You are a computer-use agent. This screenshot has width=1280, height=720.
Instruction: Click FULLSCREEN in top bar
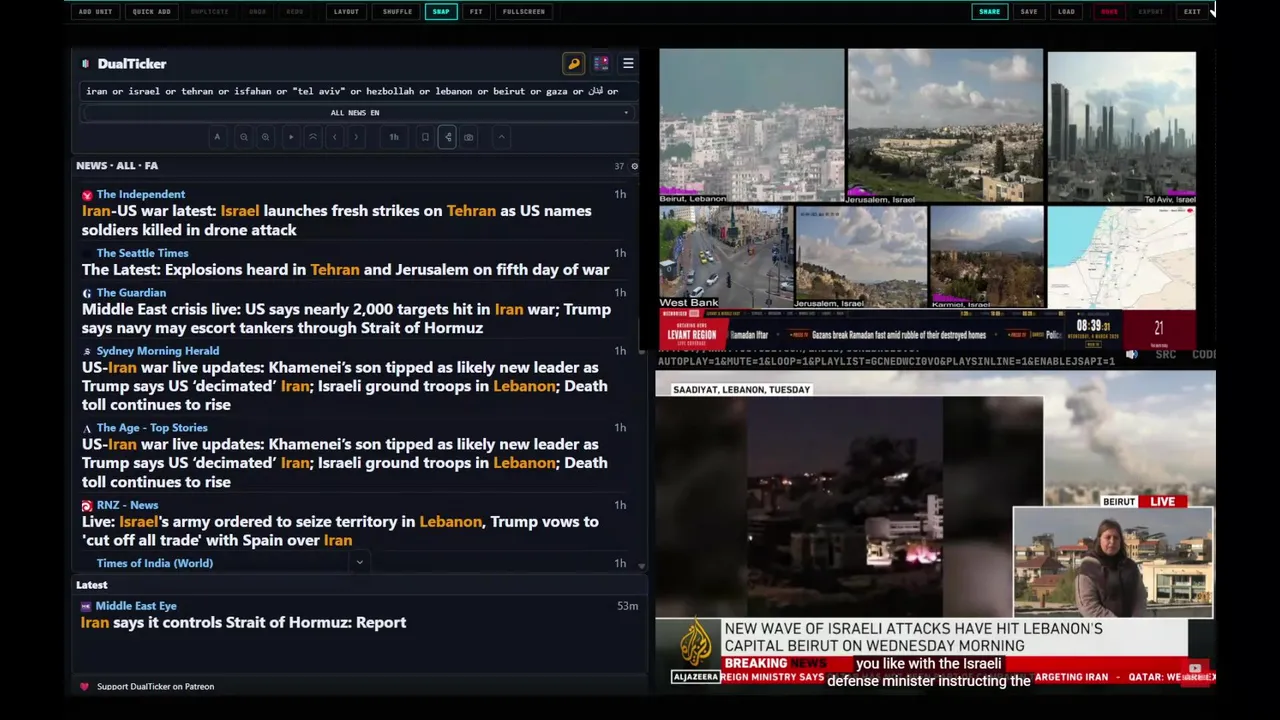coord(524,12)
